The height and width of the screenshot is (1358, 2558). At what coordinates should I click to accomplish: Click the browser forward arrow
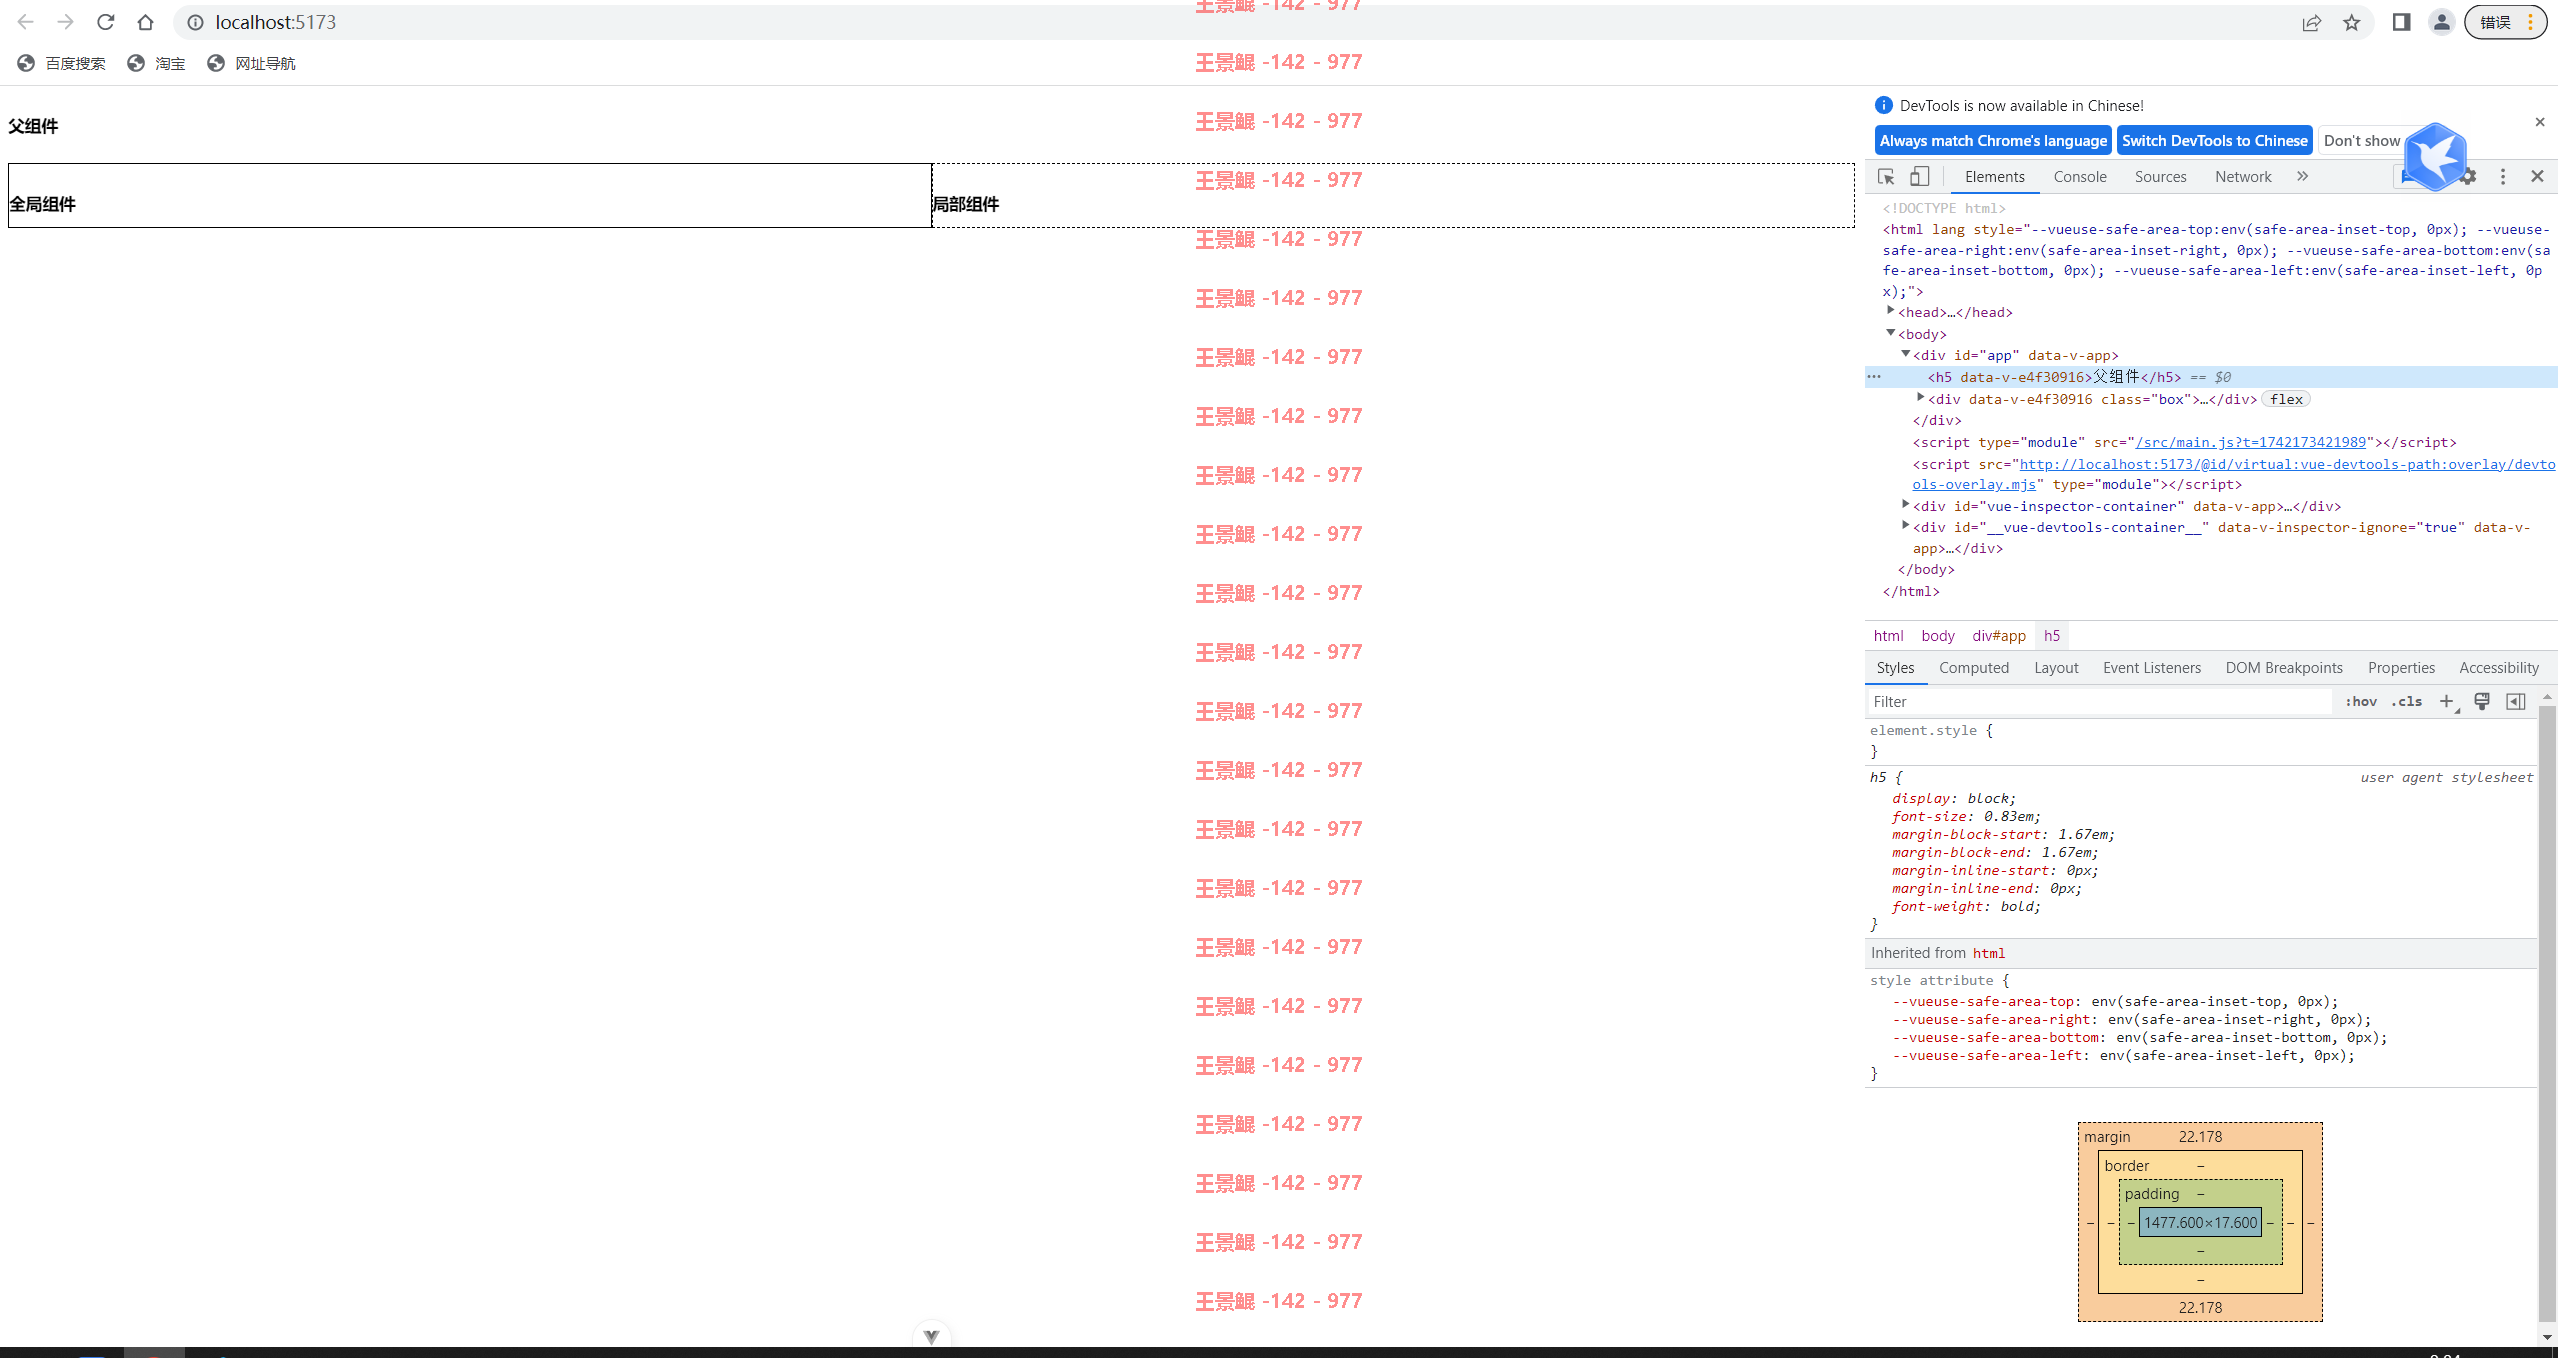[65, 22]
